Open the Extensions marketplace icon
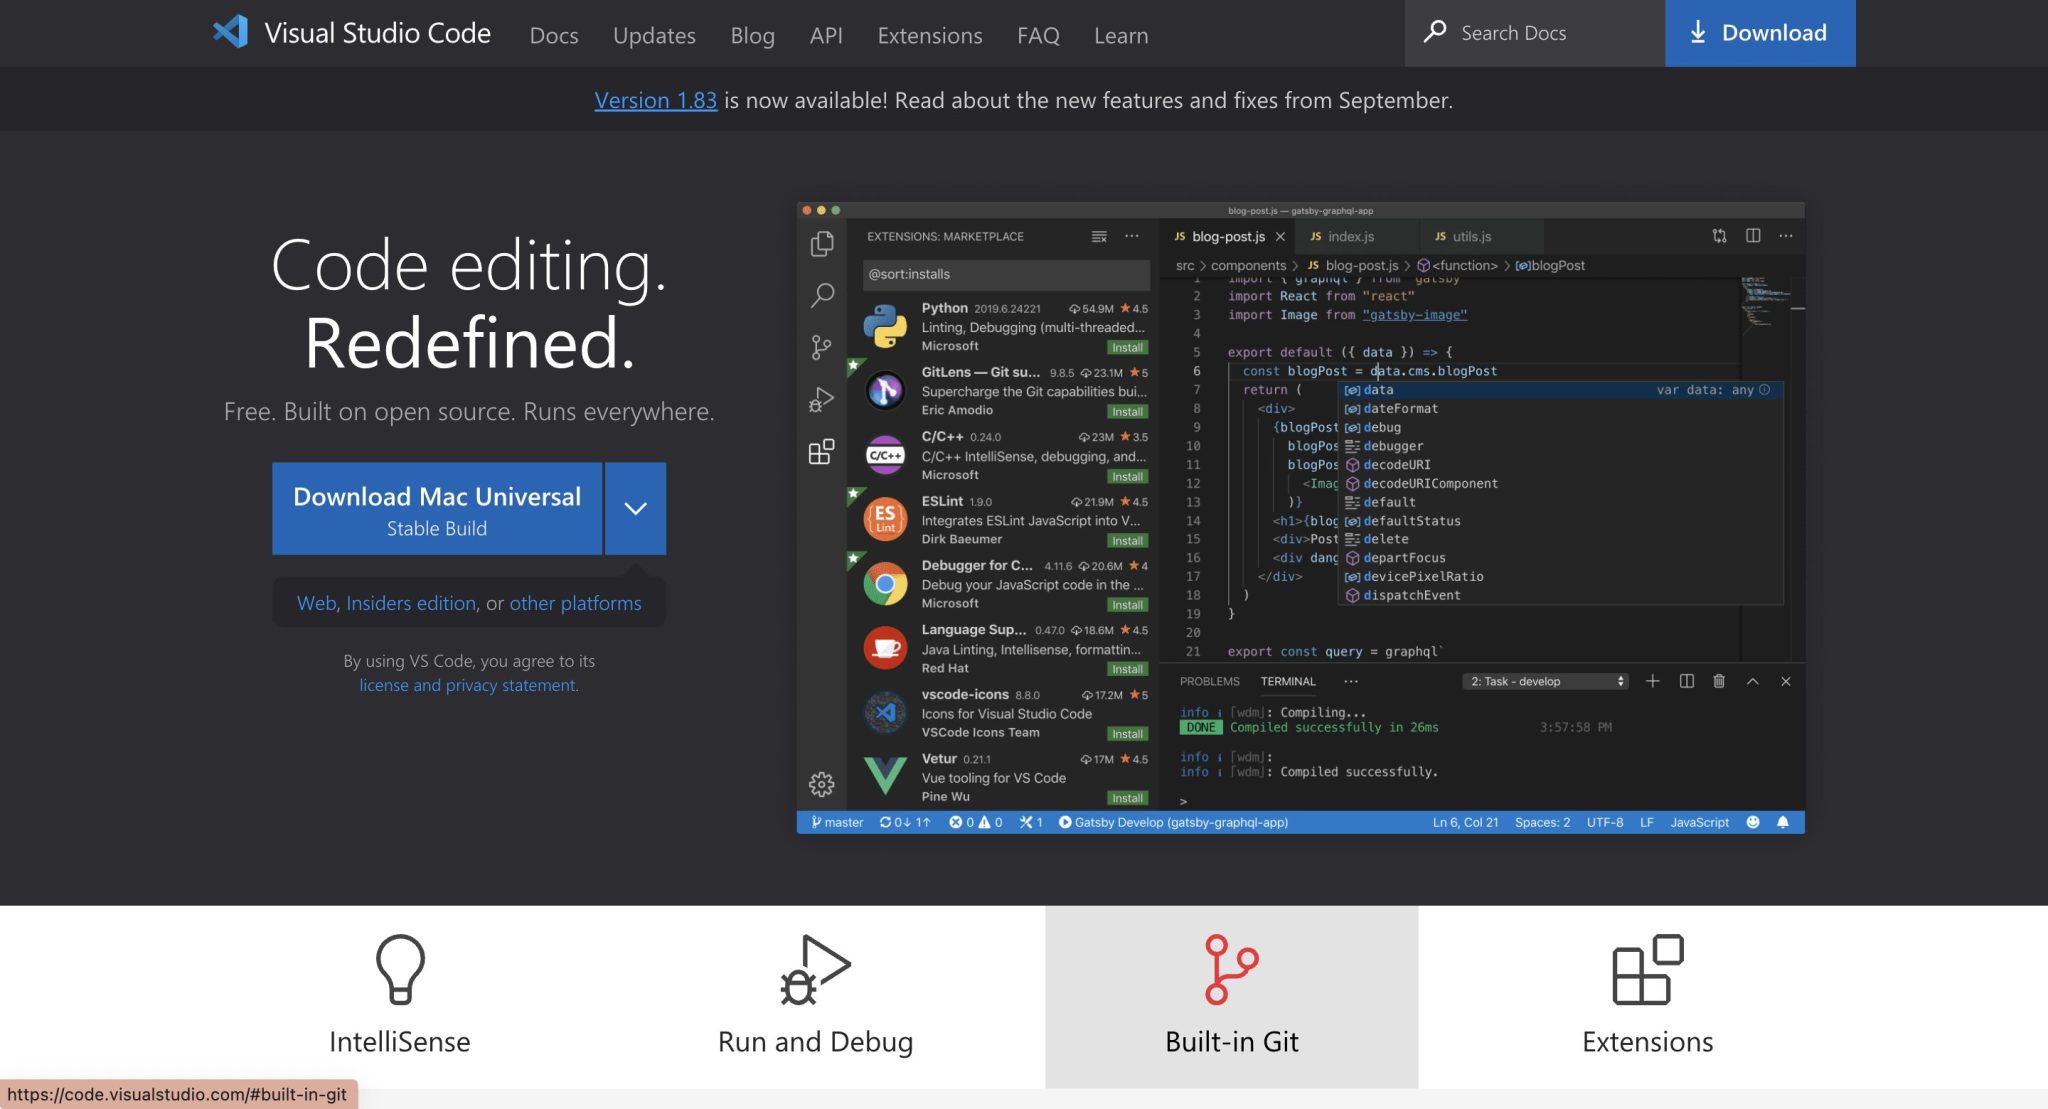Viewport: 2048px width, 1109px height. 822,452
